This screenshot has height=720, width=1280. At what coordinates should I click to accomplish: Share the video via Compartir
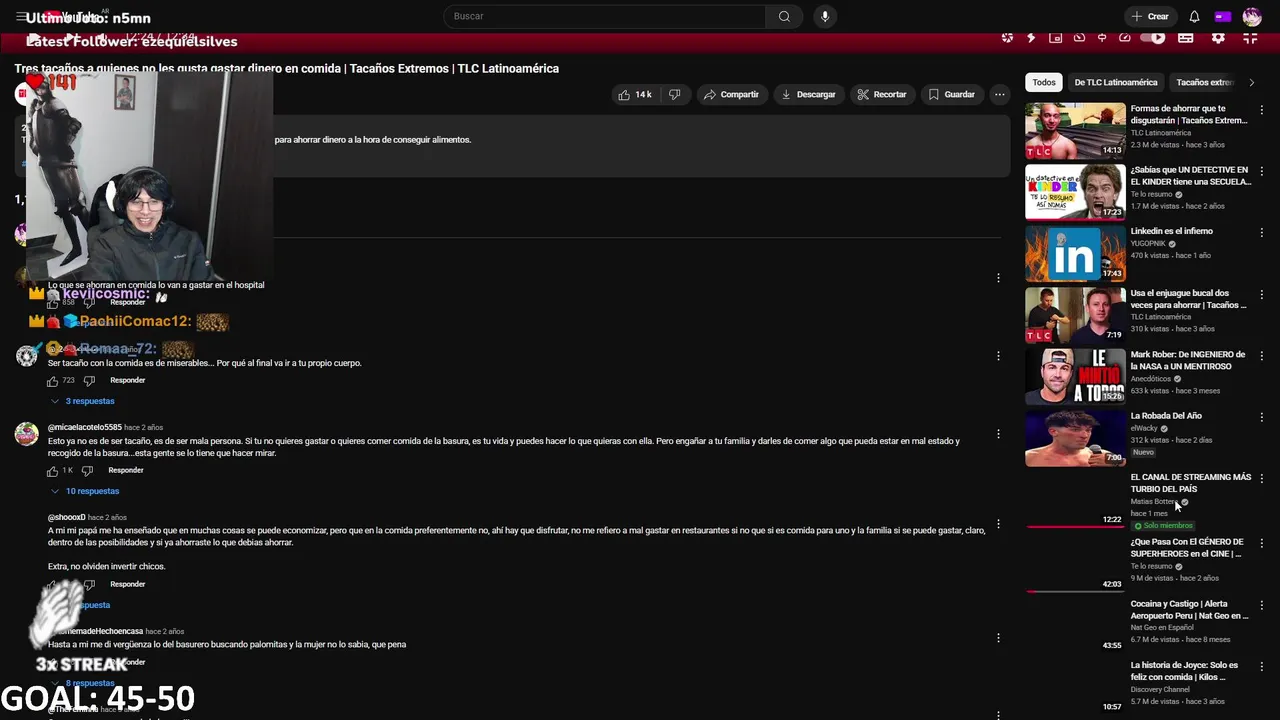pos(731,94)
